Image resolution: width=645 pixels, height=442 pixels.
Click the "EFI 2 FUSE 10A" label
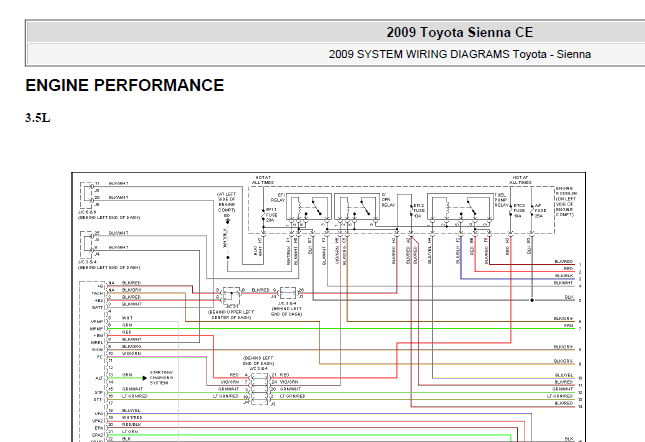[x=419, y=211]
